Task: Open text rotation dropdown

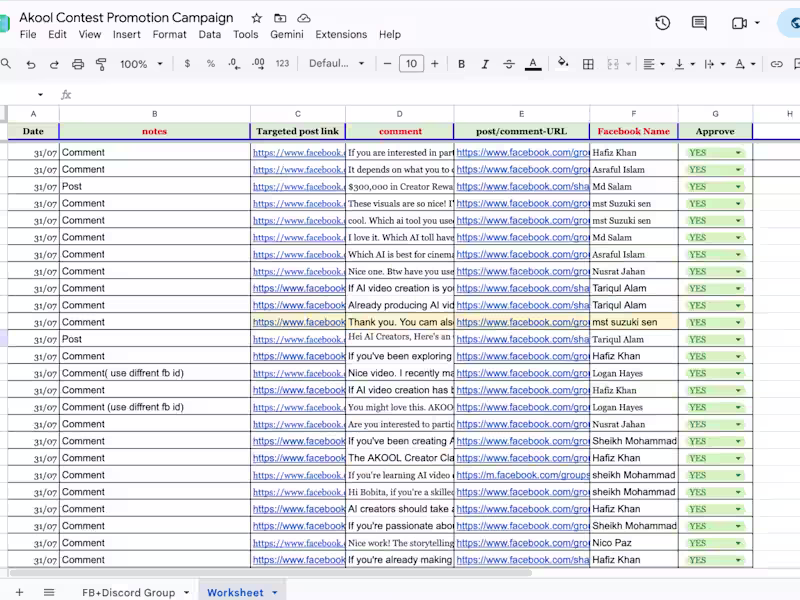Action: coord(744,64)
